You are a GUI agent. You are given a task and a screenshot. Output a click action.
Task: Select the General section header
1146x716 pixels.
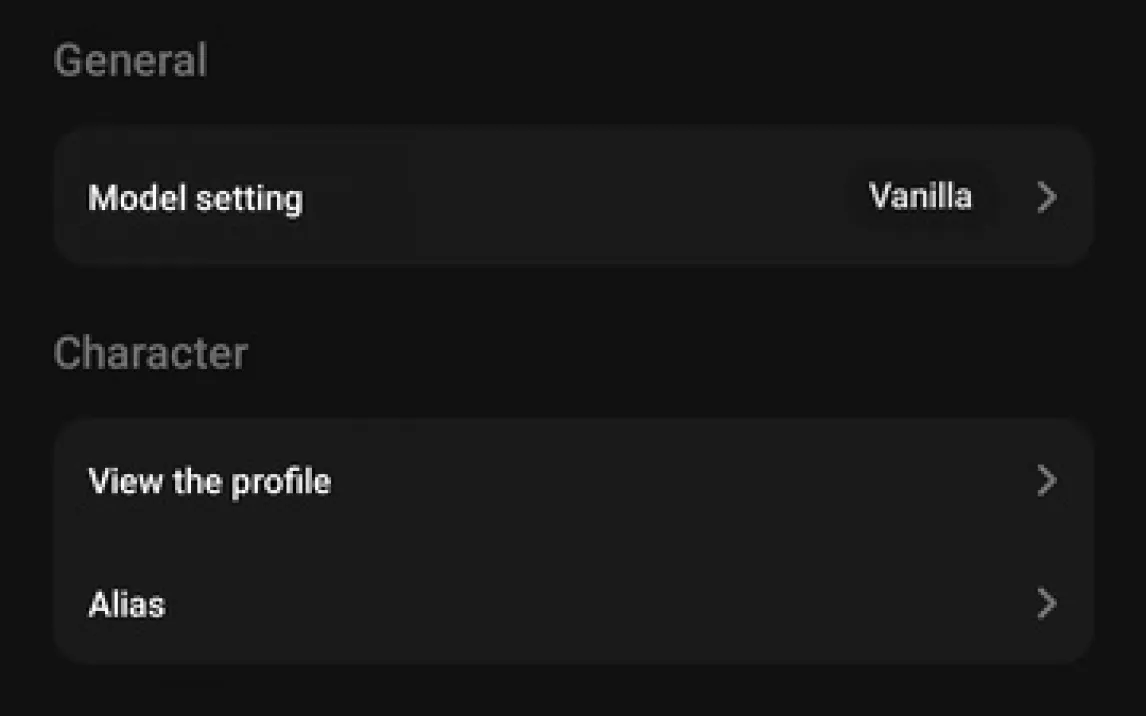click(x=130, y=61)
